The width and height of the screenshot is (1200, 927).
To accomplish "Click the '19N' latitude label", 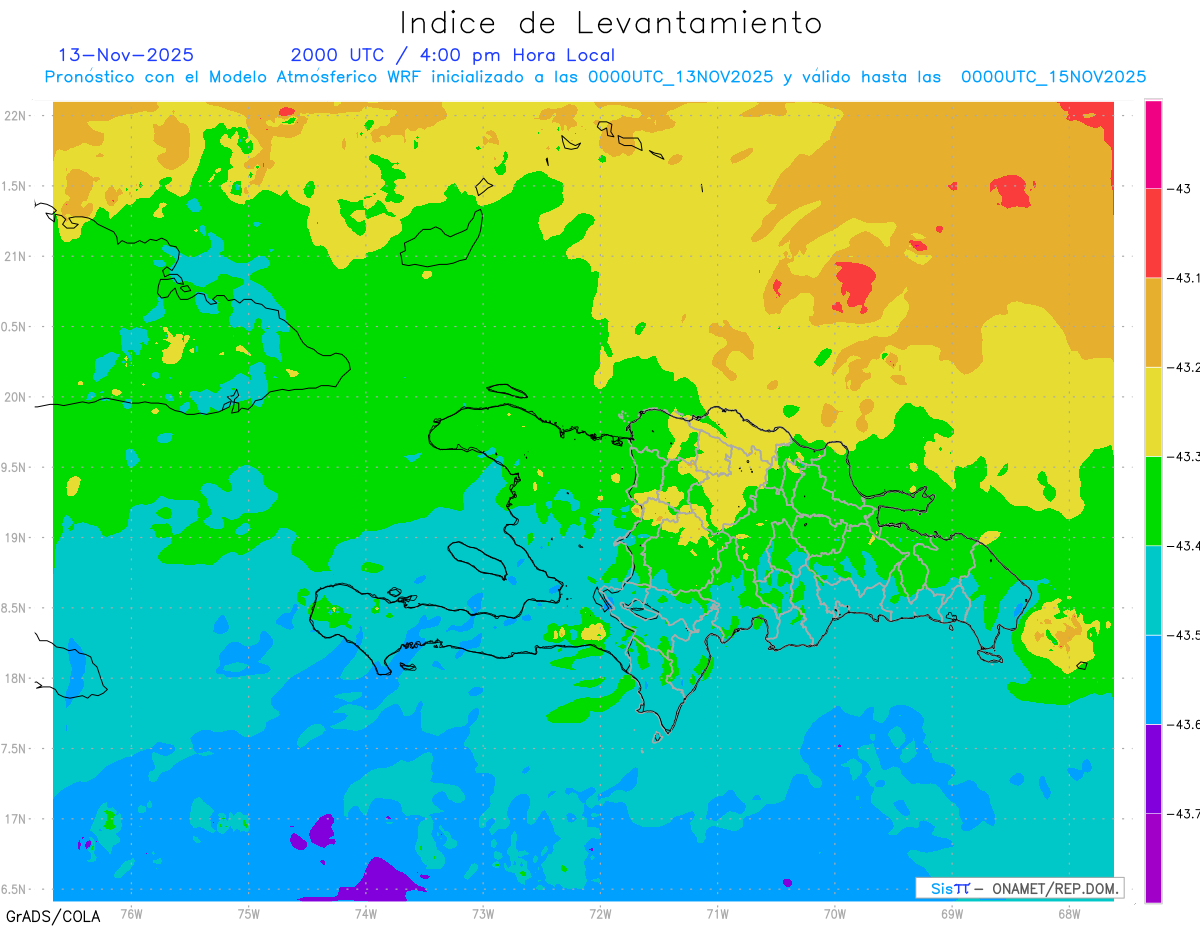I will [x=15, y=538].
